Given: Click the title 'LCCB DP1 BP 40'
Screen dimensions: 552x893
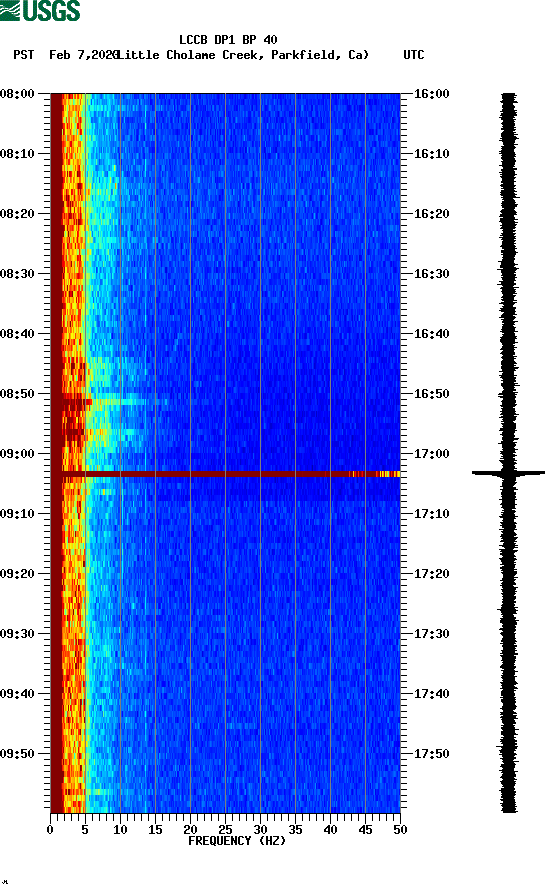Looking at the screenshot, I should [228, 40].
